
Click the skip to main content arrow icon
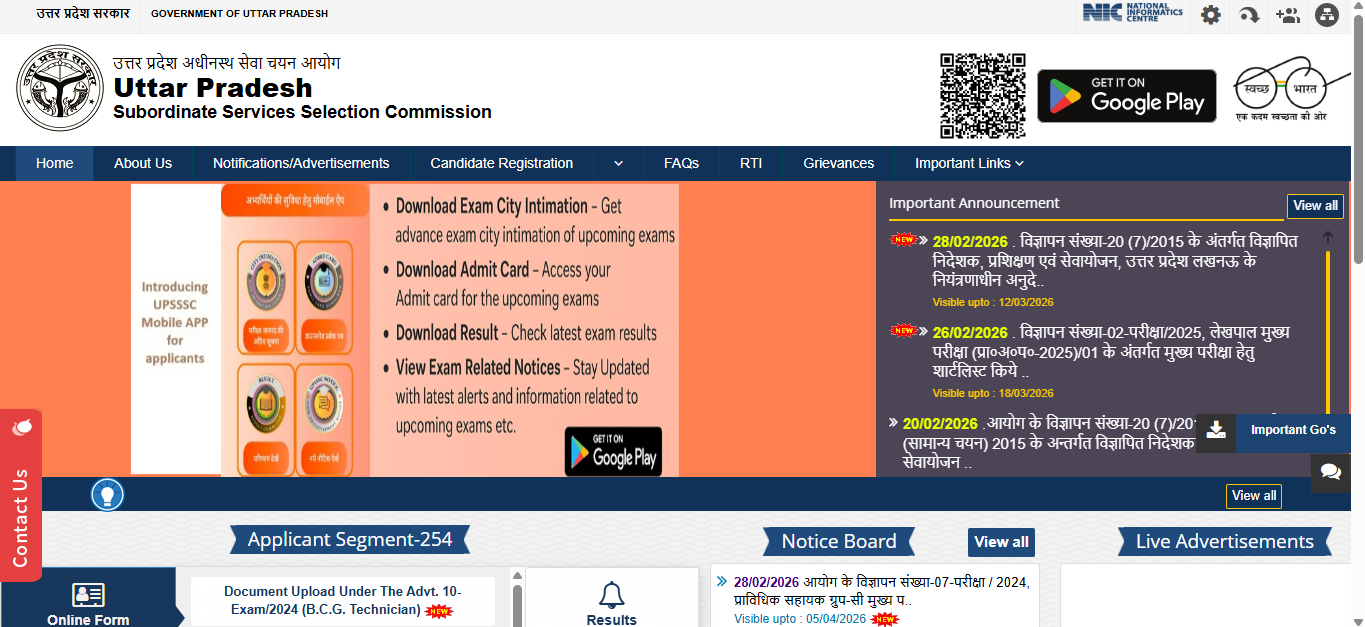click(x=1249, y=15)
